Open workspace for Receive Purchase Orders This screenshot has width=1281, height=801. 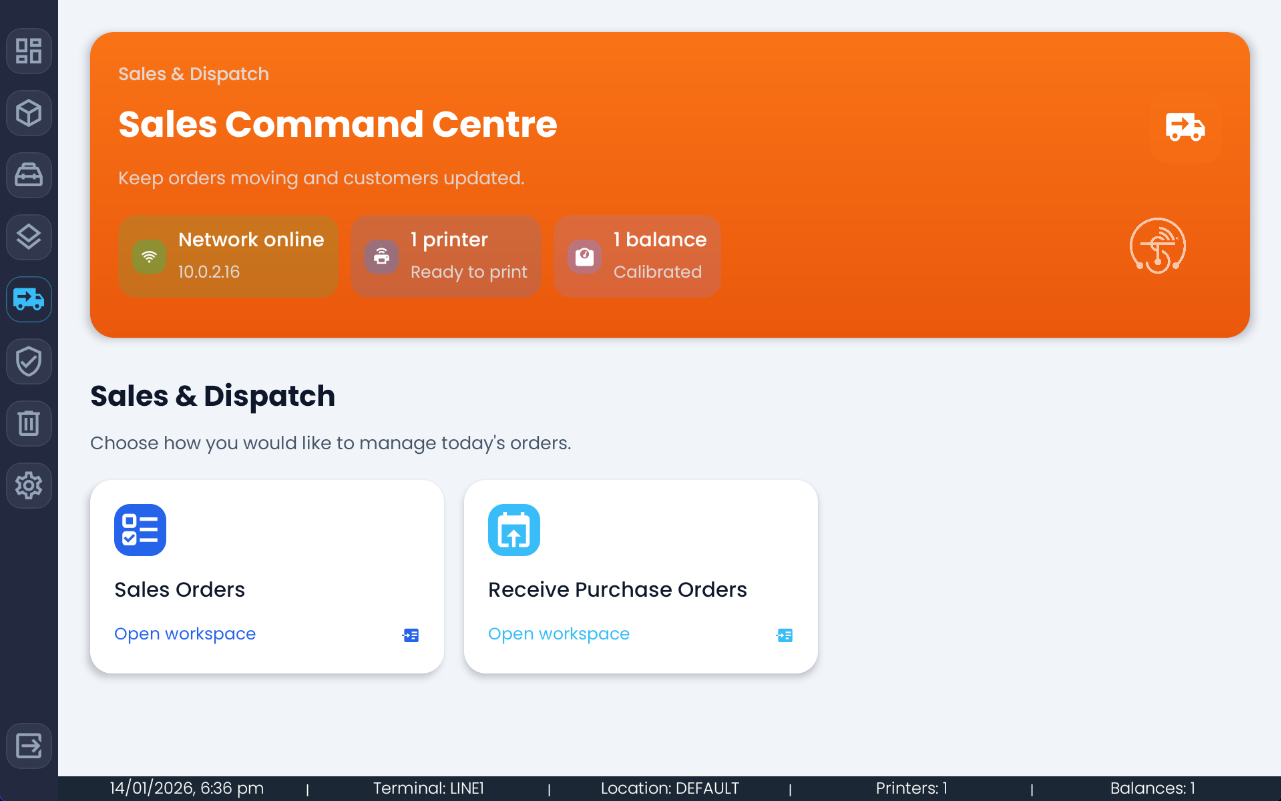click(x=558, y=633)
